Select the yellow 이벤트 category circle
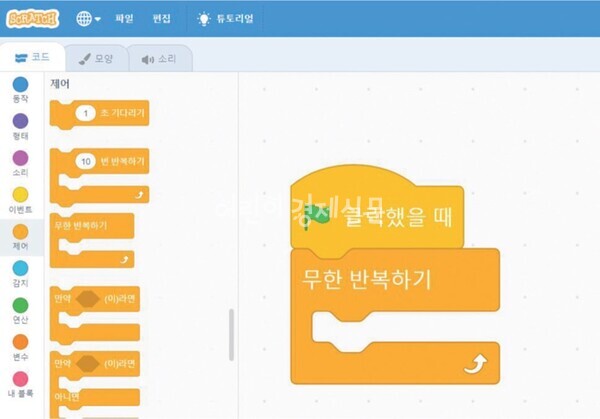 pos(20,194)
